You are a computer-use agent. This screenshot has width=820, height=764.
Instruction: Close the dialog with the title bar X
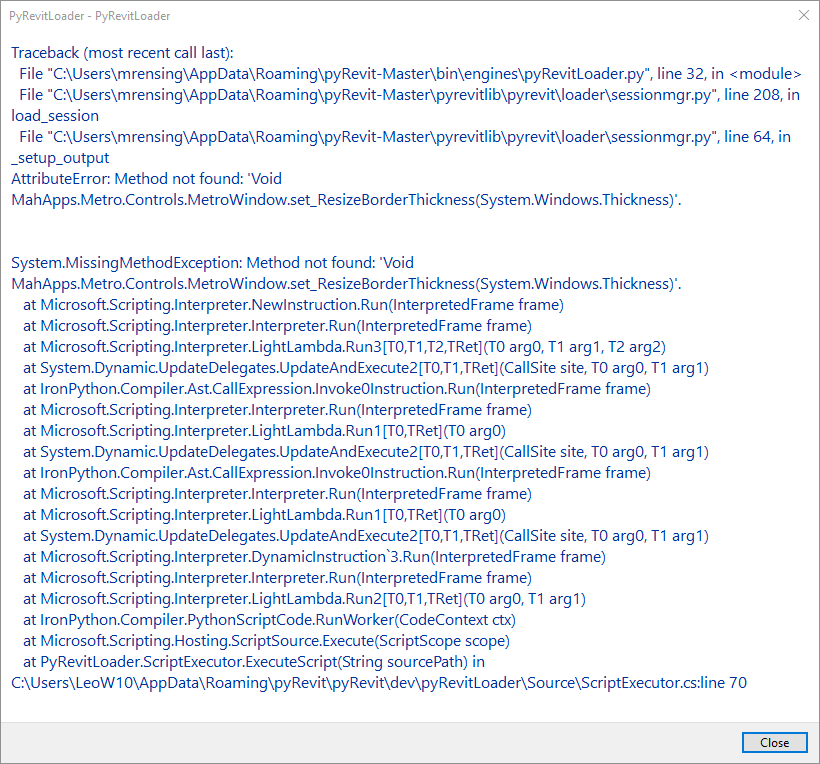click(x=804, y=16)
